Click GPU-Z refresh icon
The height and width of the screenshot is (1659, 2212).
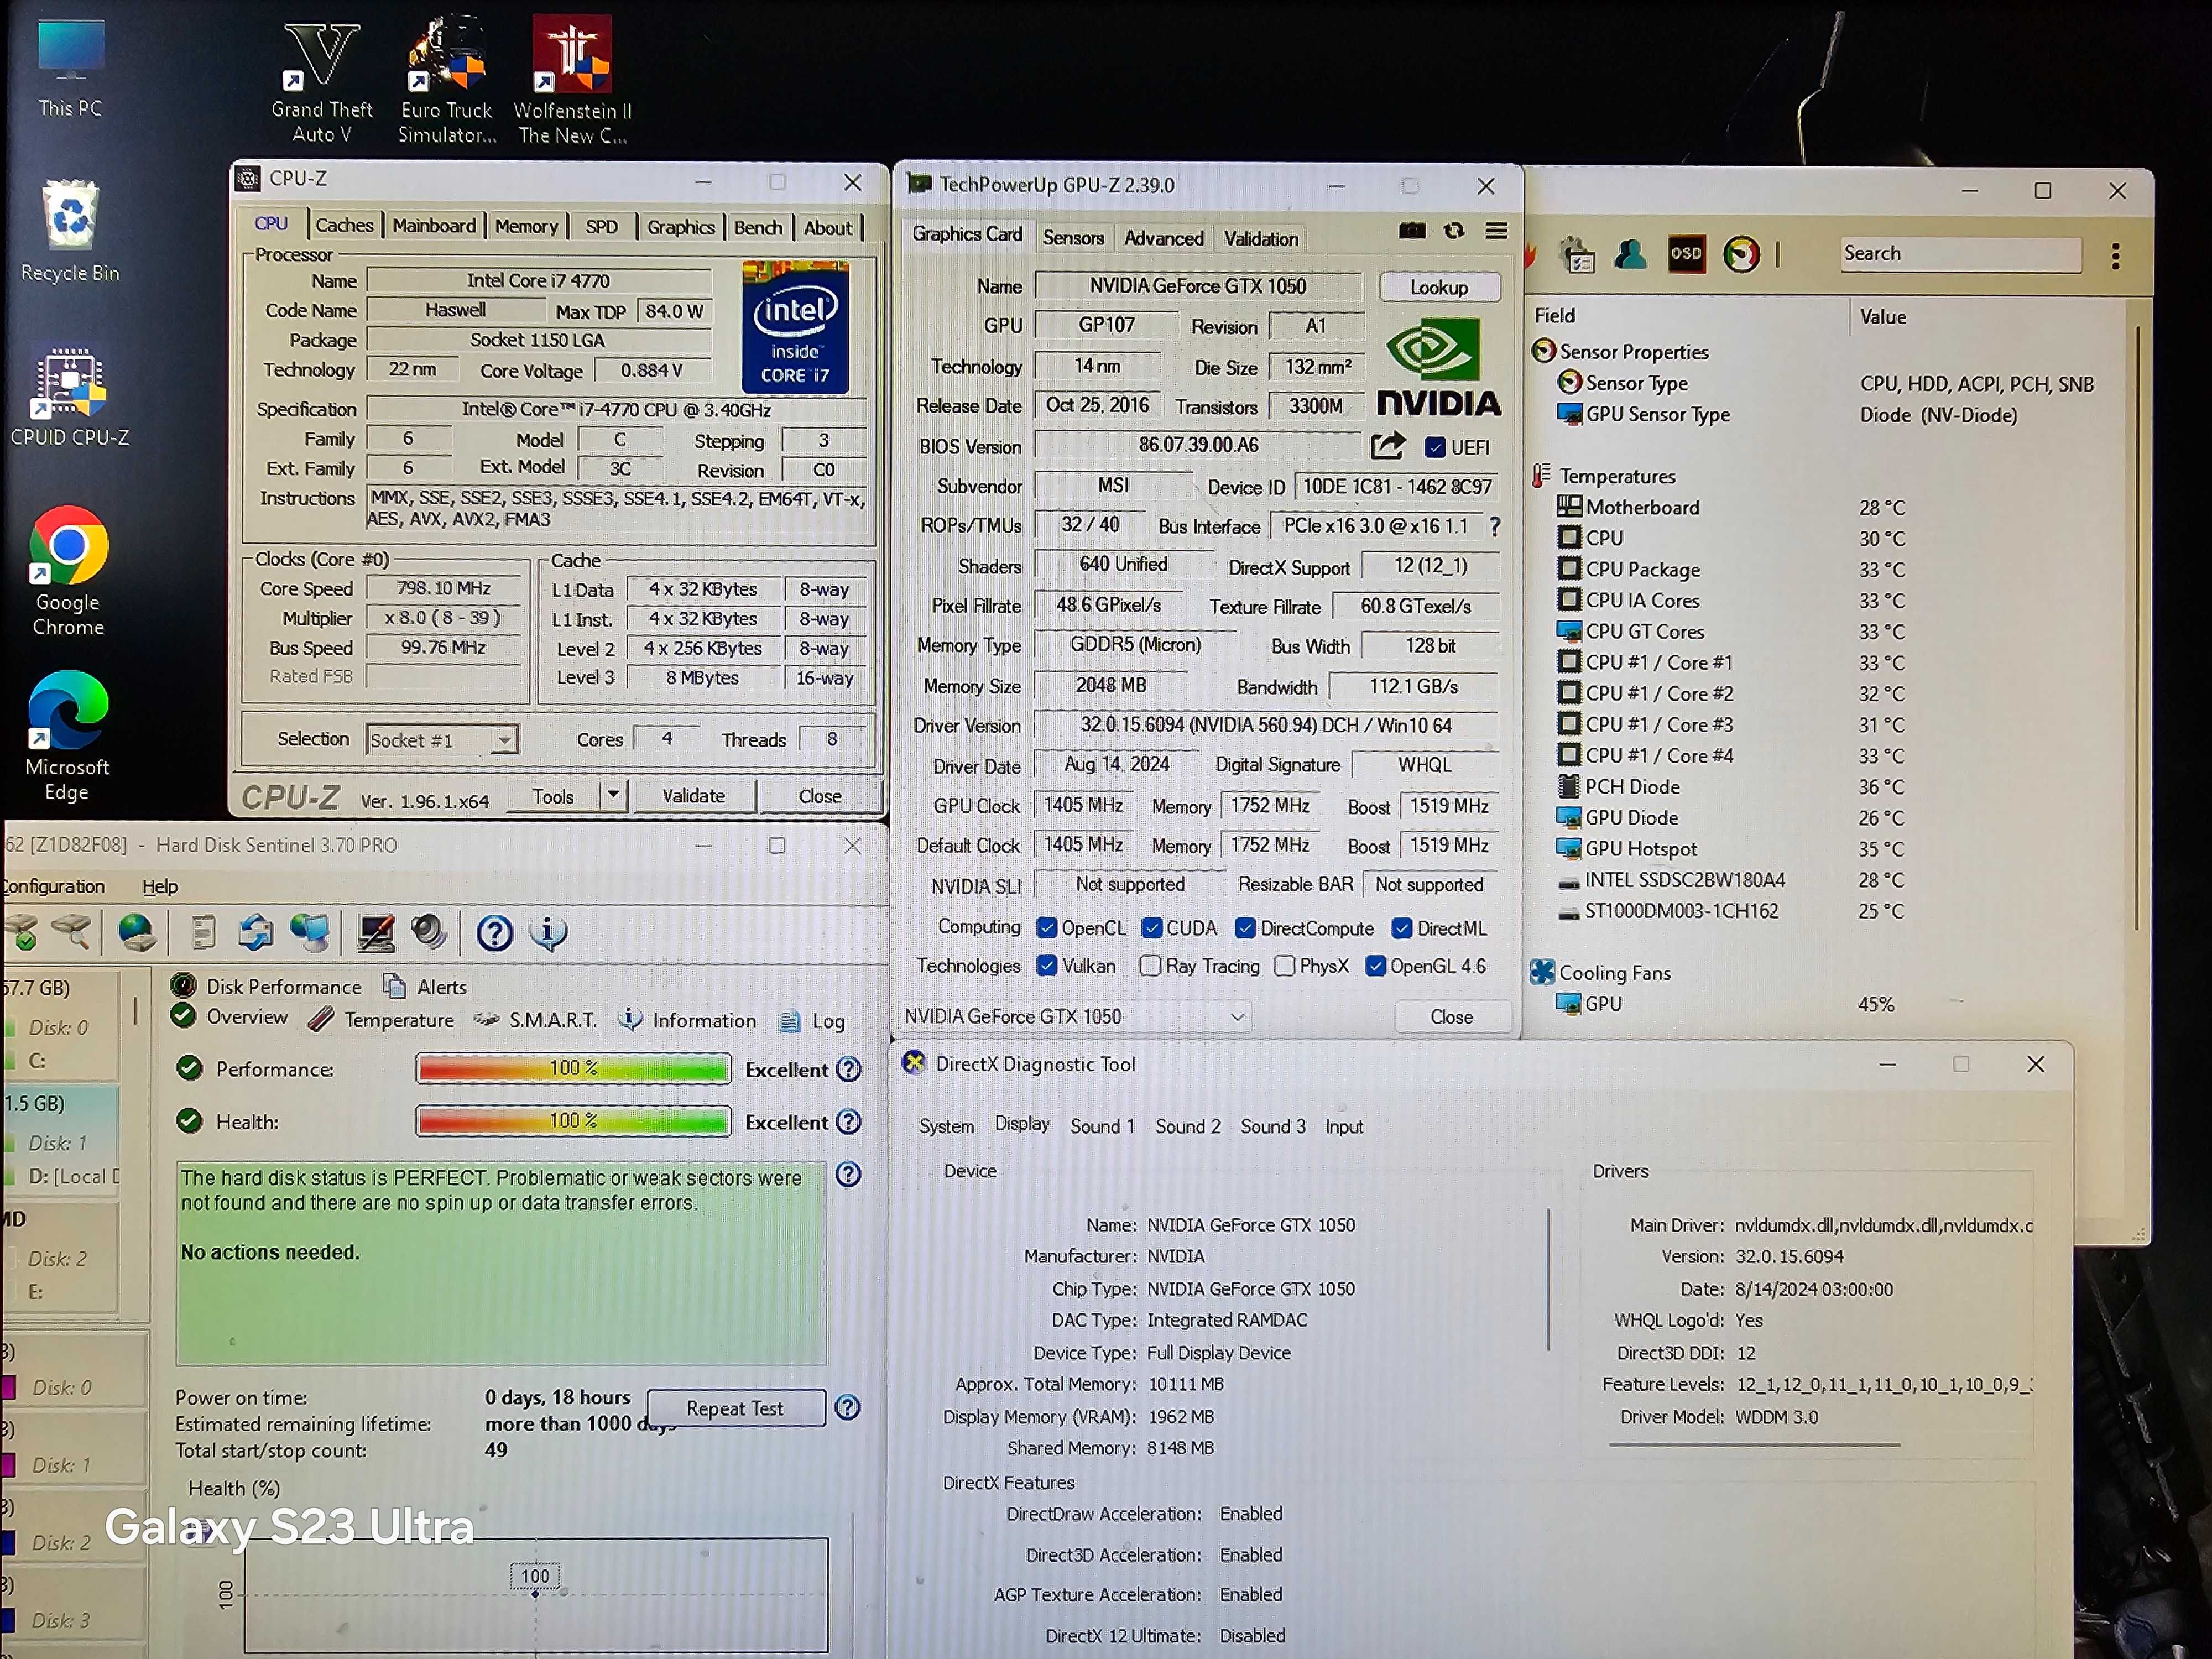pos(1454,231)
